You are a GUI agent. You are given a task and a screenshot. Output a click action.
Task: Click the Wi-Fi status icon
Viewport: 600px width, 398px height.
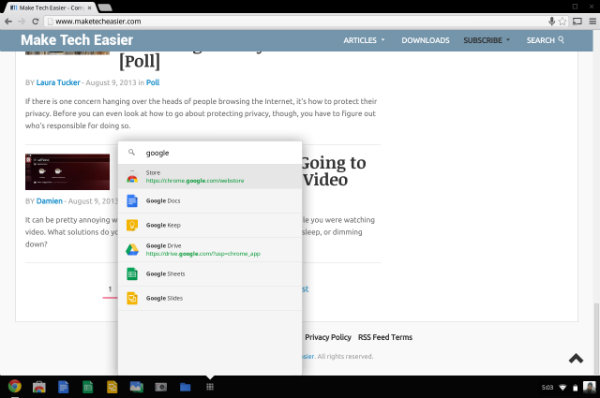562,388
